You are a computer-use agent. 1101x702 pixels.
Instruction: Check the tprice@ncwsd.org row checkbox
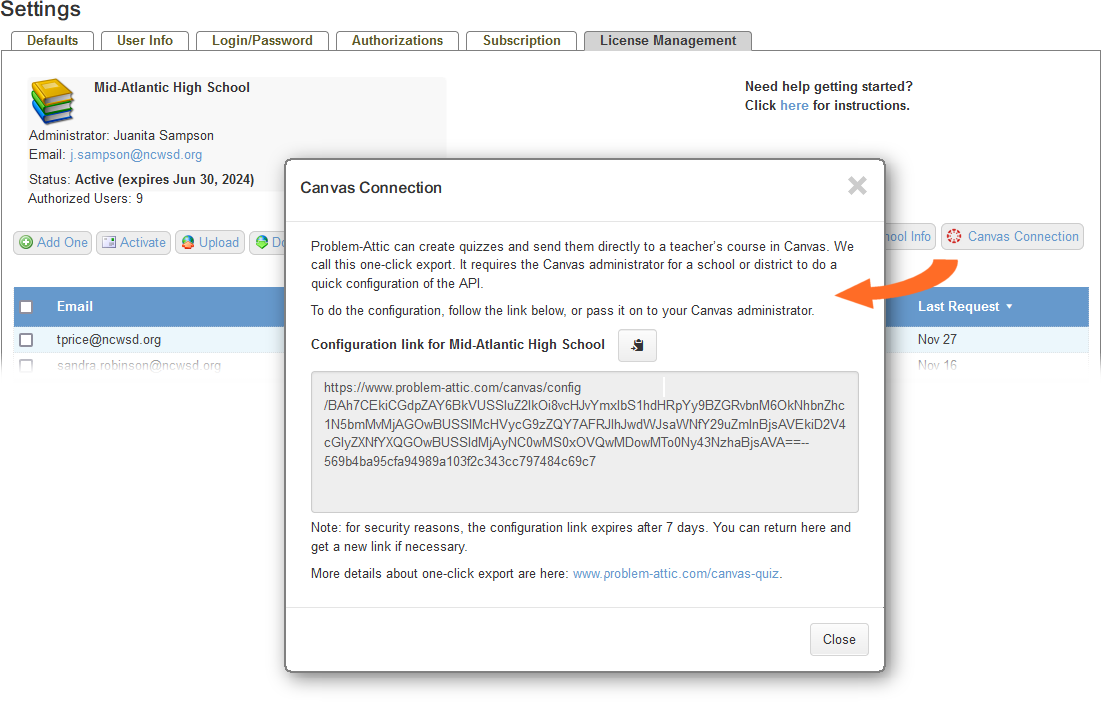coord(27,340)
